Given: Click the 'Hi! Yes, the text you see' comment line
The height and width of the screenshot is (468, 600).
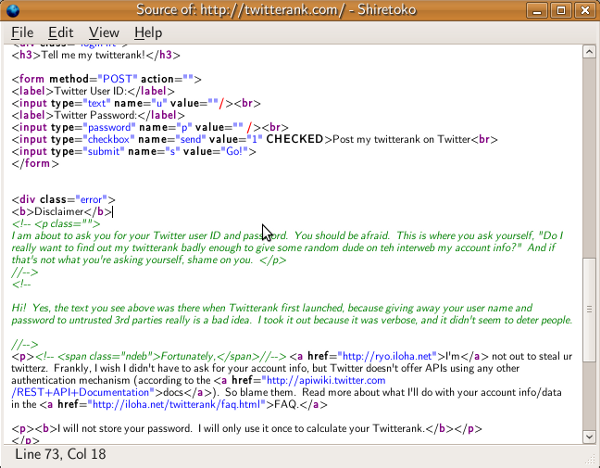Looking at the screenshot, I should [272, 308].
